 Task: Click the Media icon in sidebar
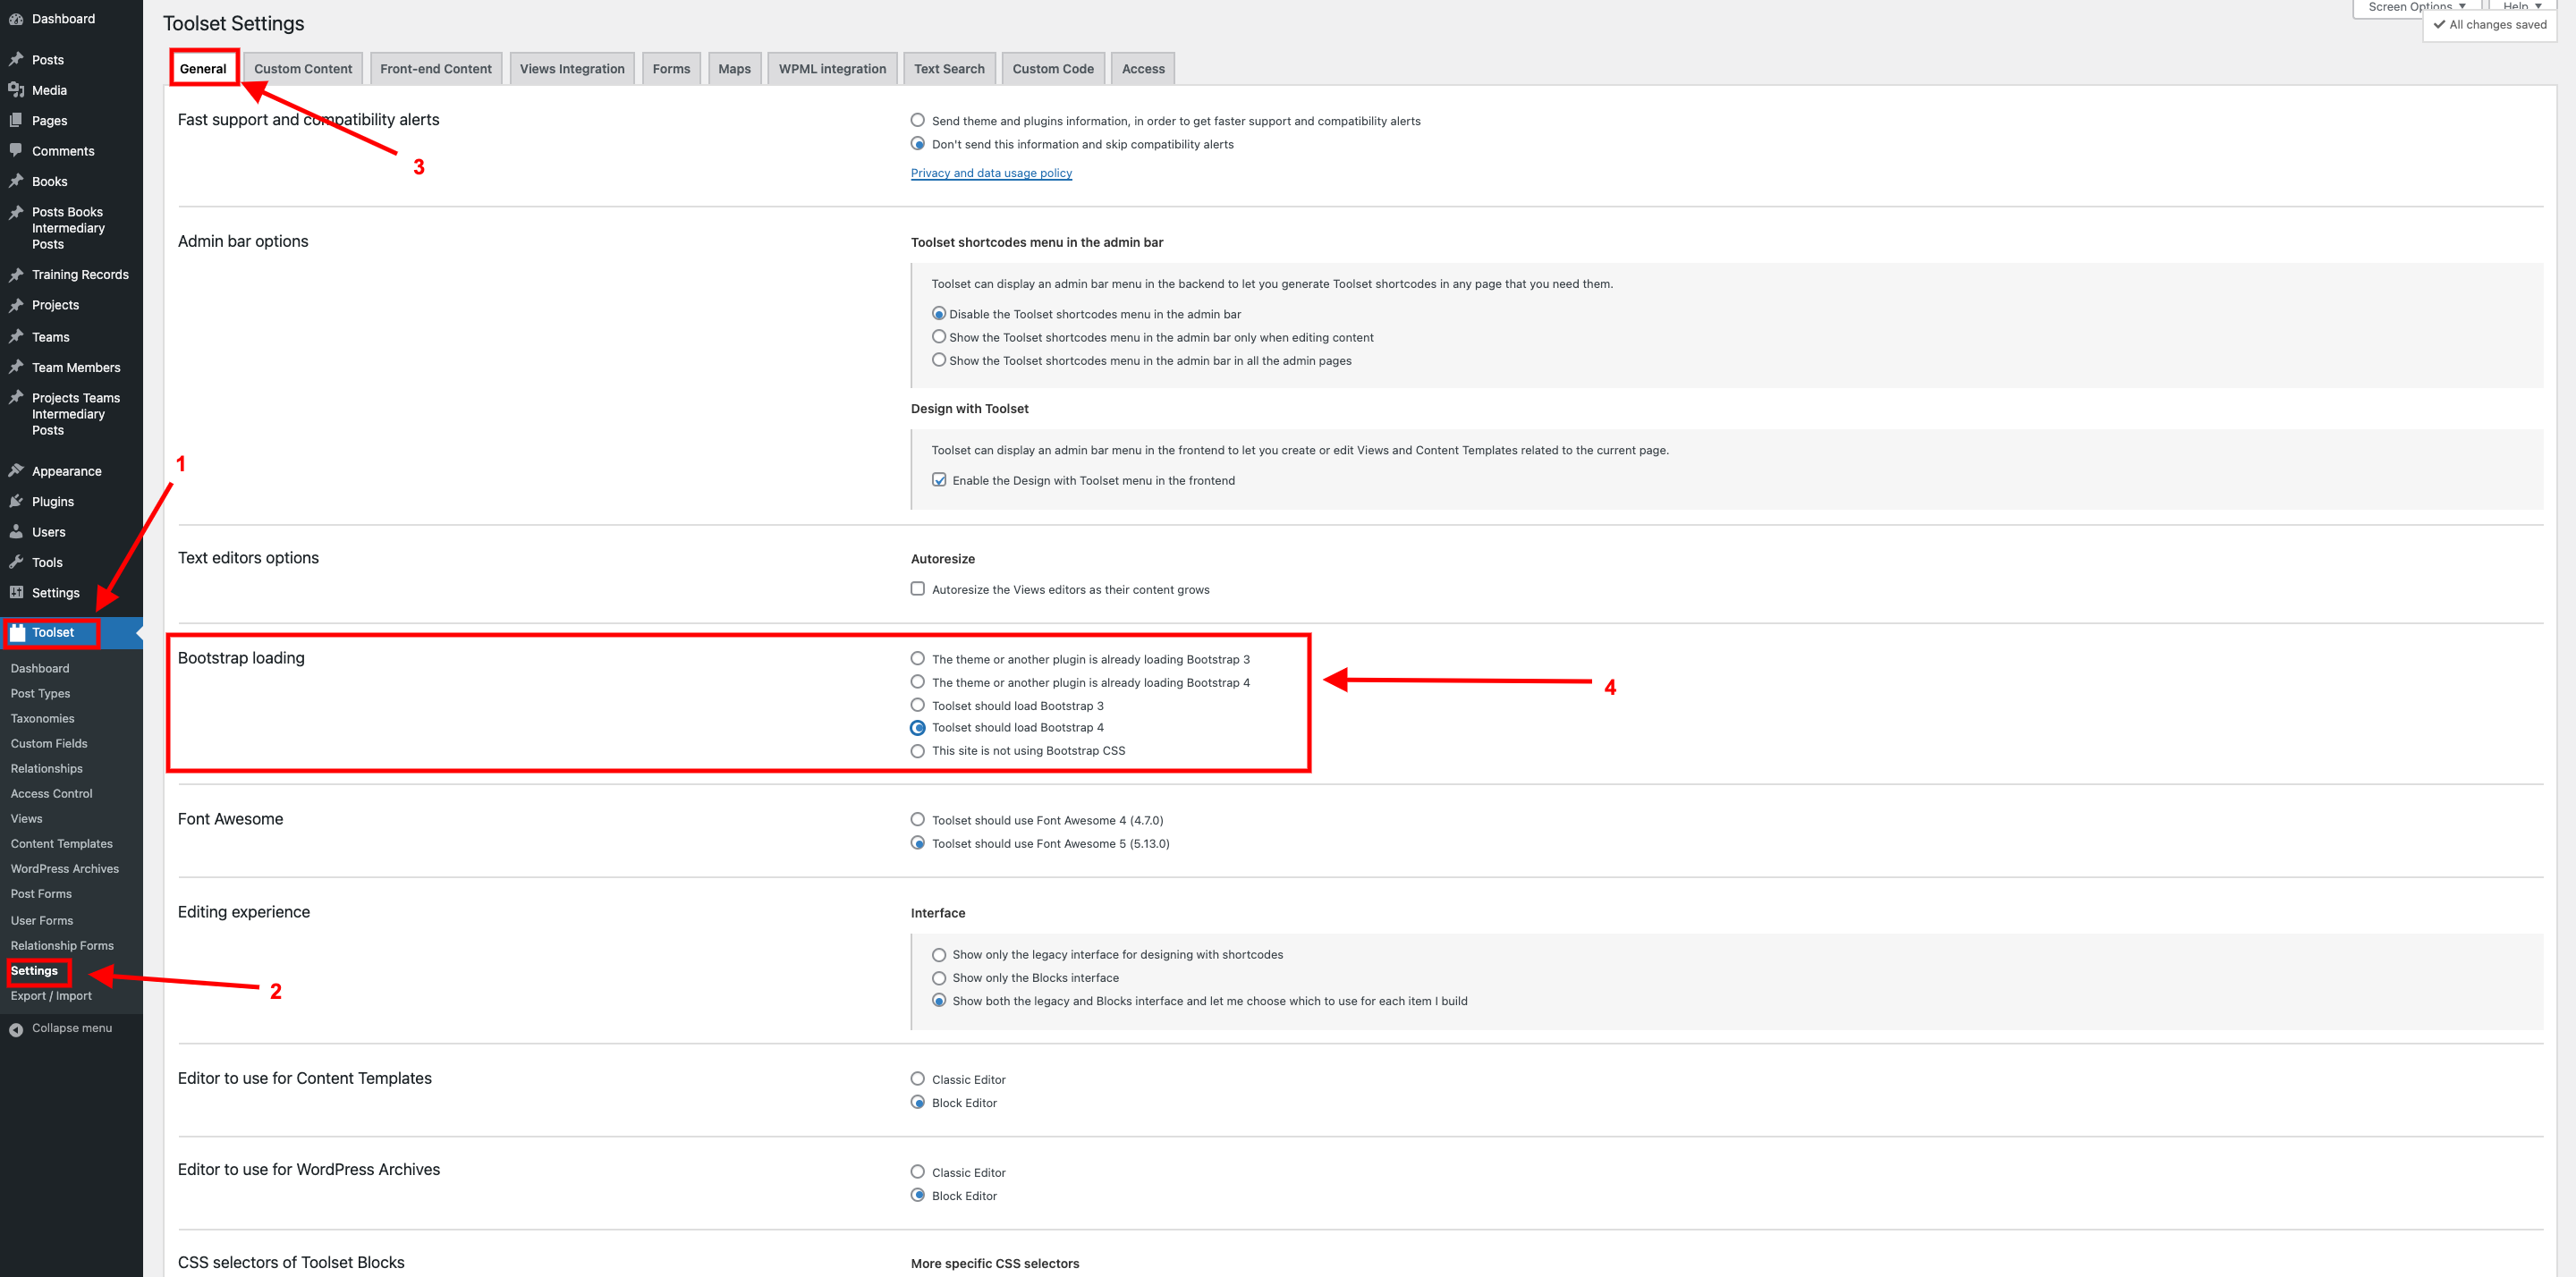click(16, 90)
